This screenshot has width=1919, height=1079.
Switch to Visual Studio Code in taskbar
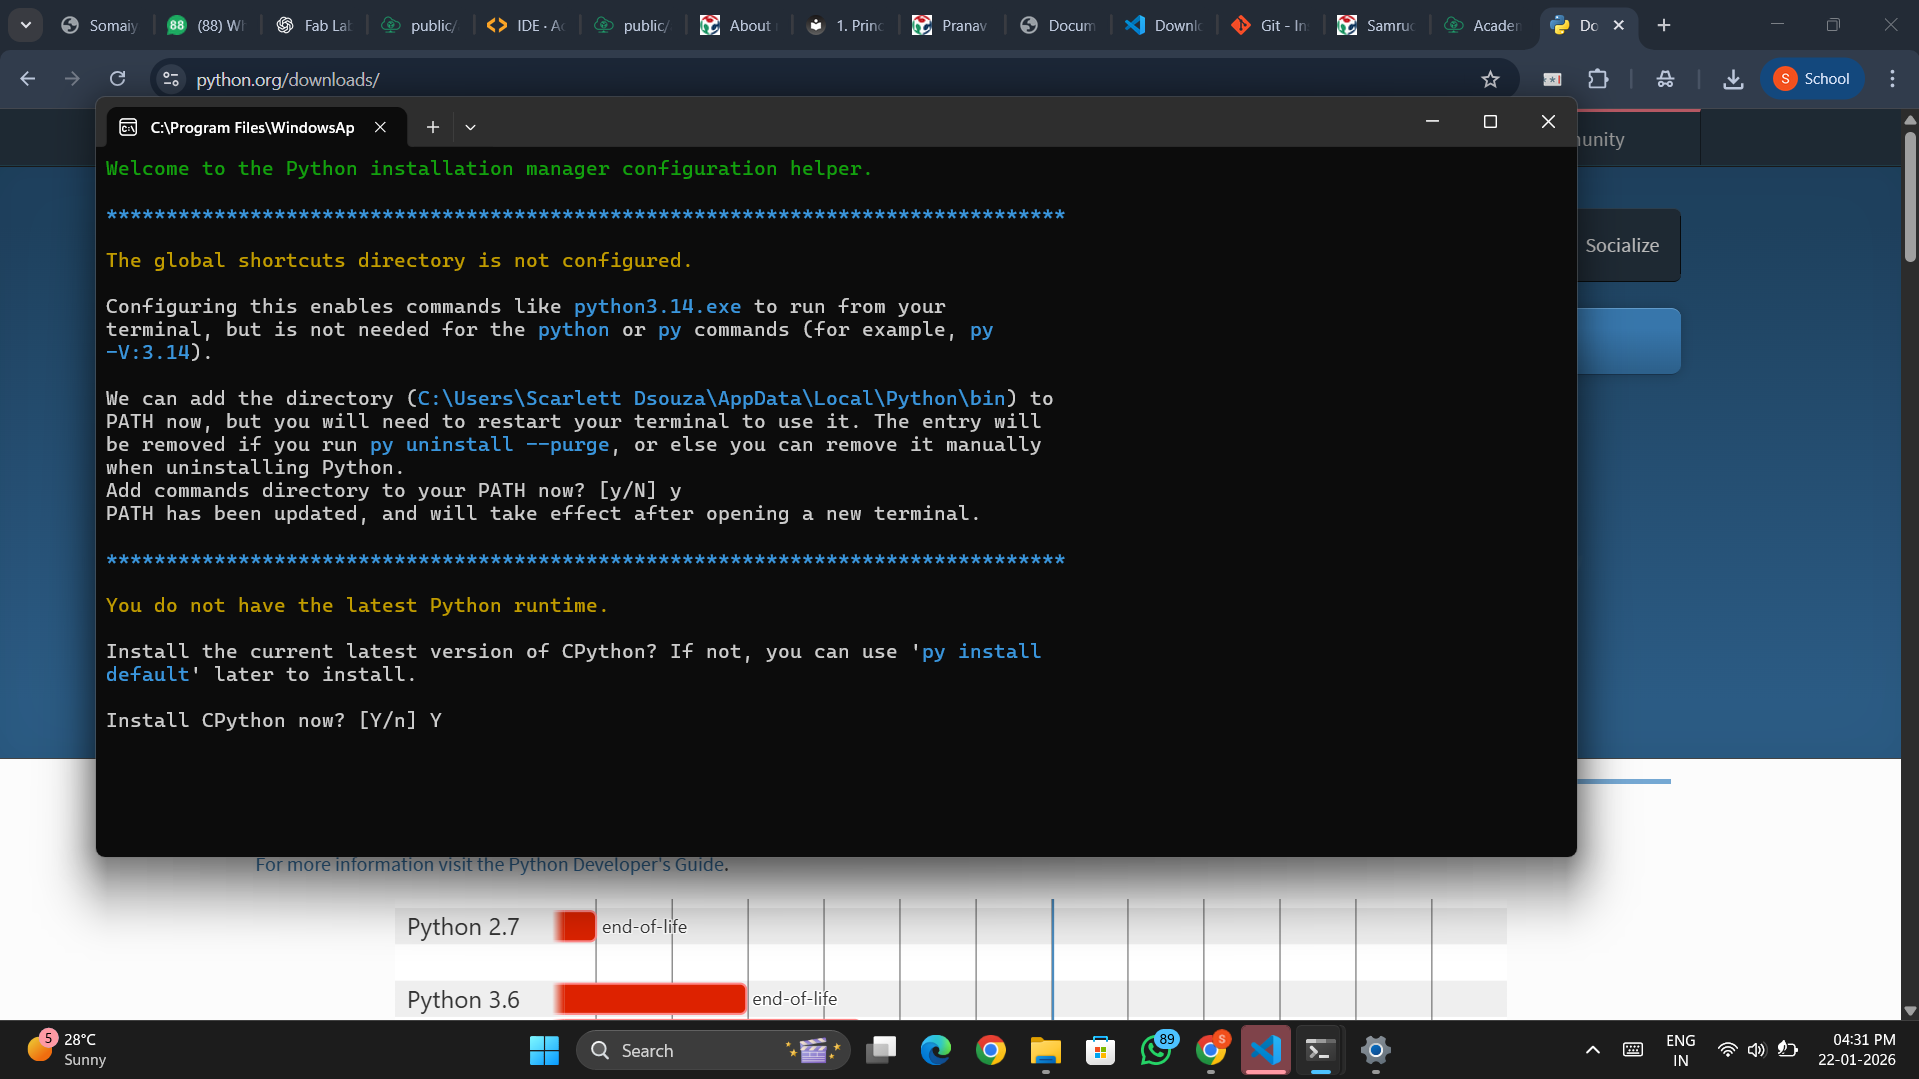[x=1265, y=1050]
